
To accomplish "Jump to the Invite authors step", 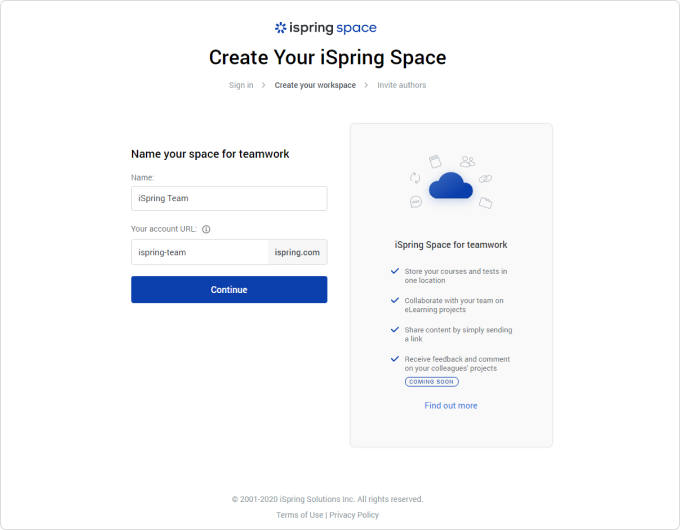I will coord(401,85).
